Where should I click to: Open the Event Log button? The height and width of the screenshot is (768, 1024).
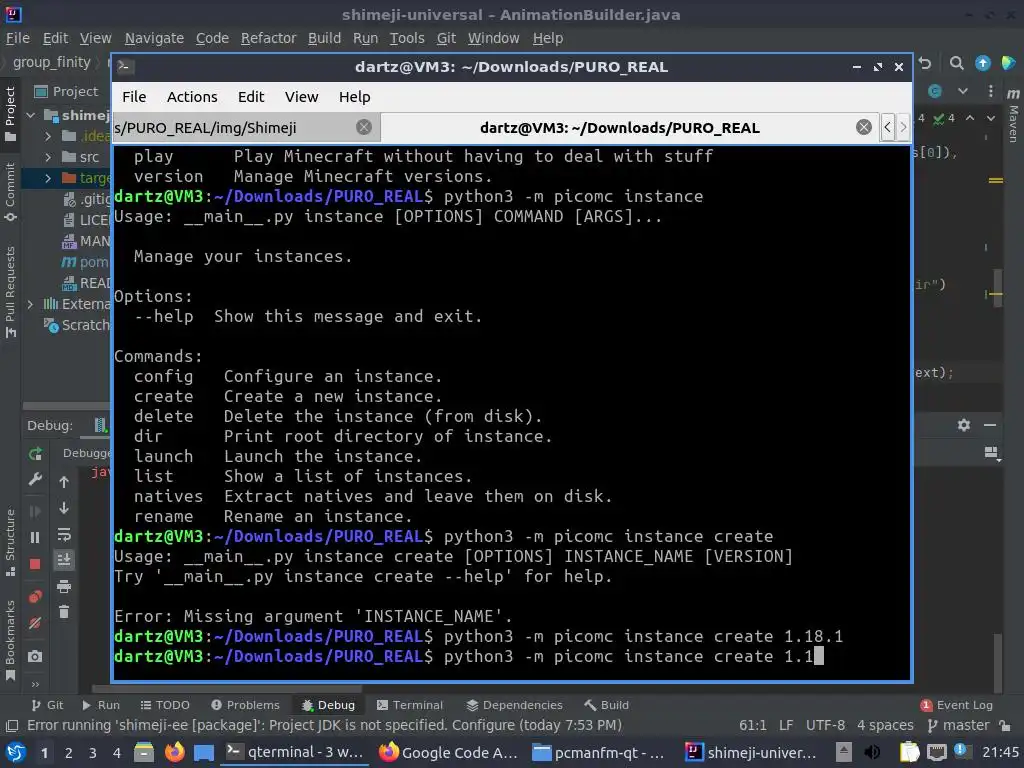pos(957,705)
